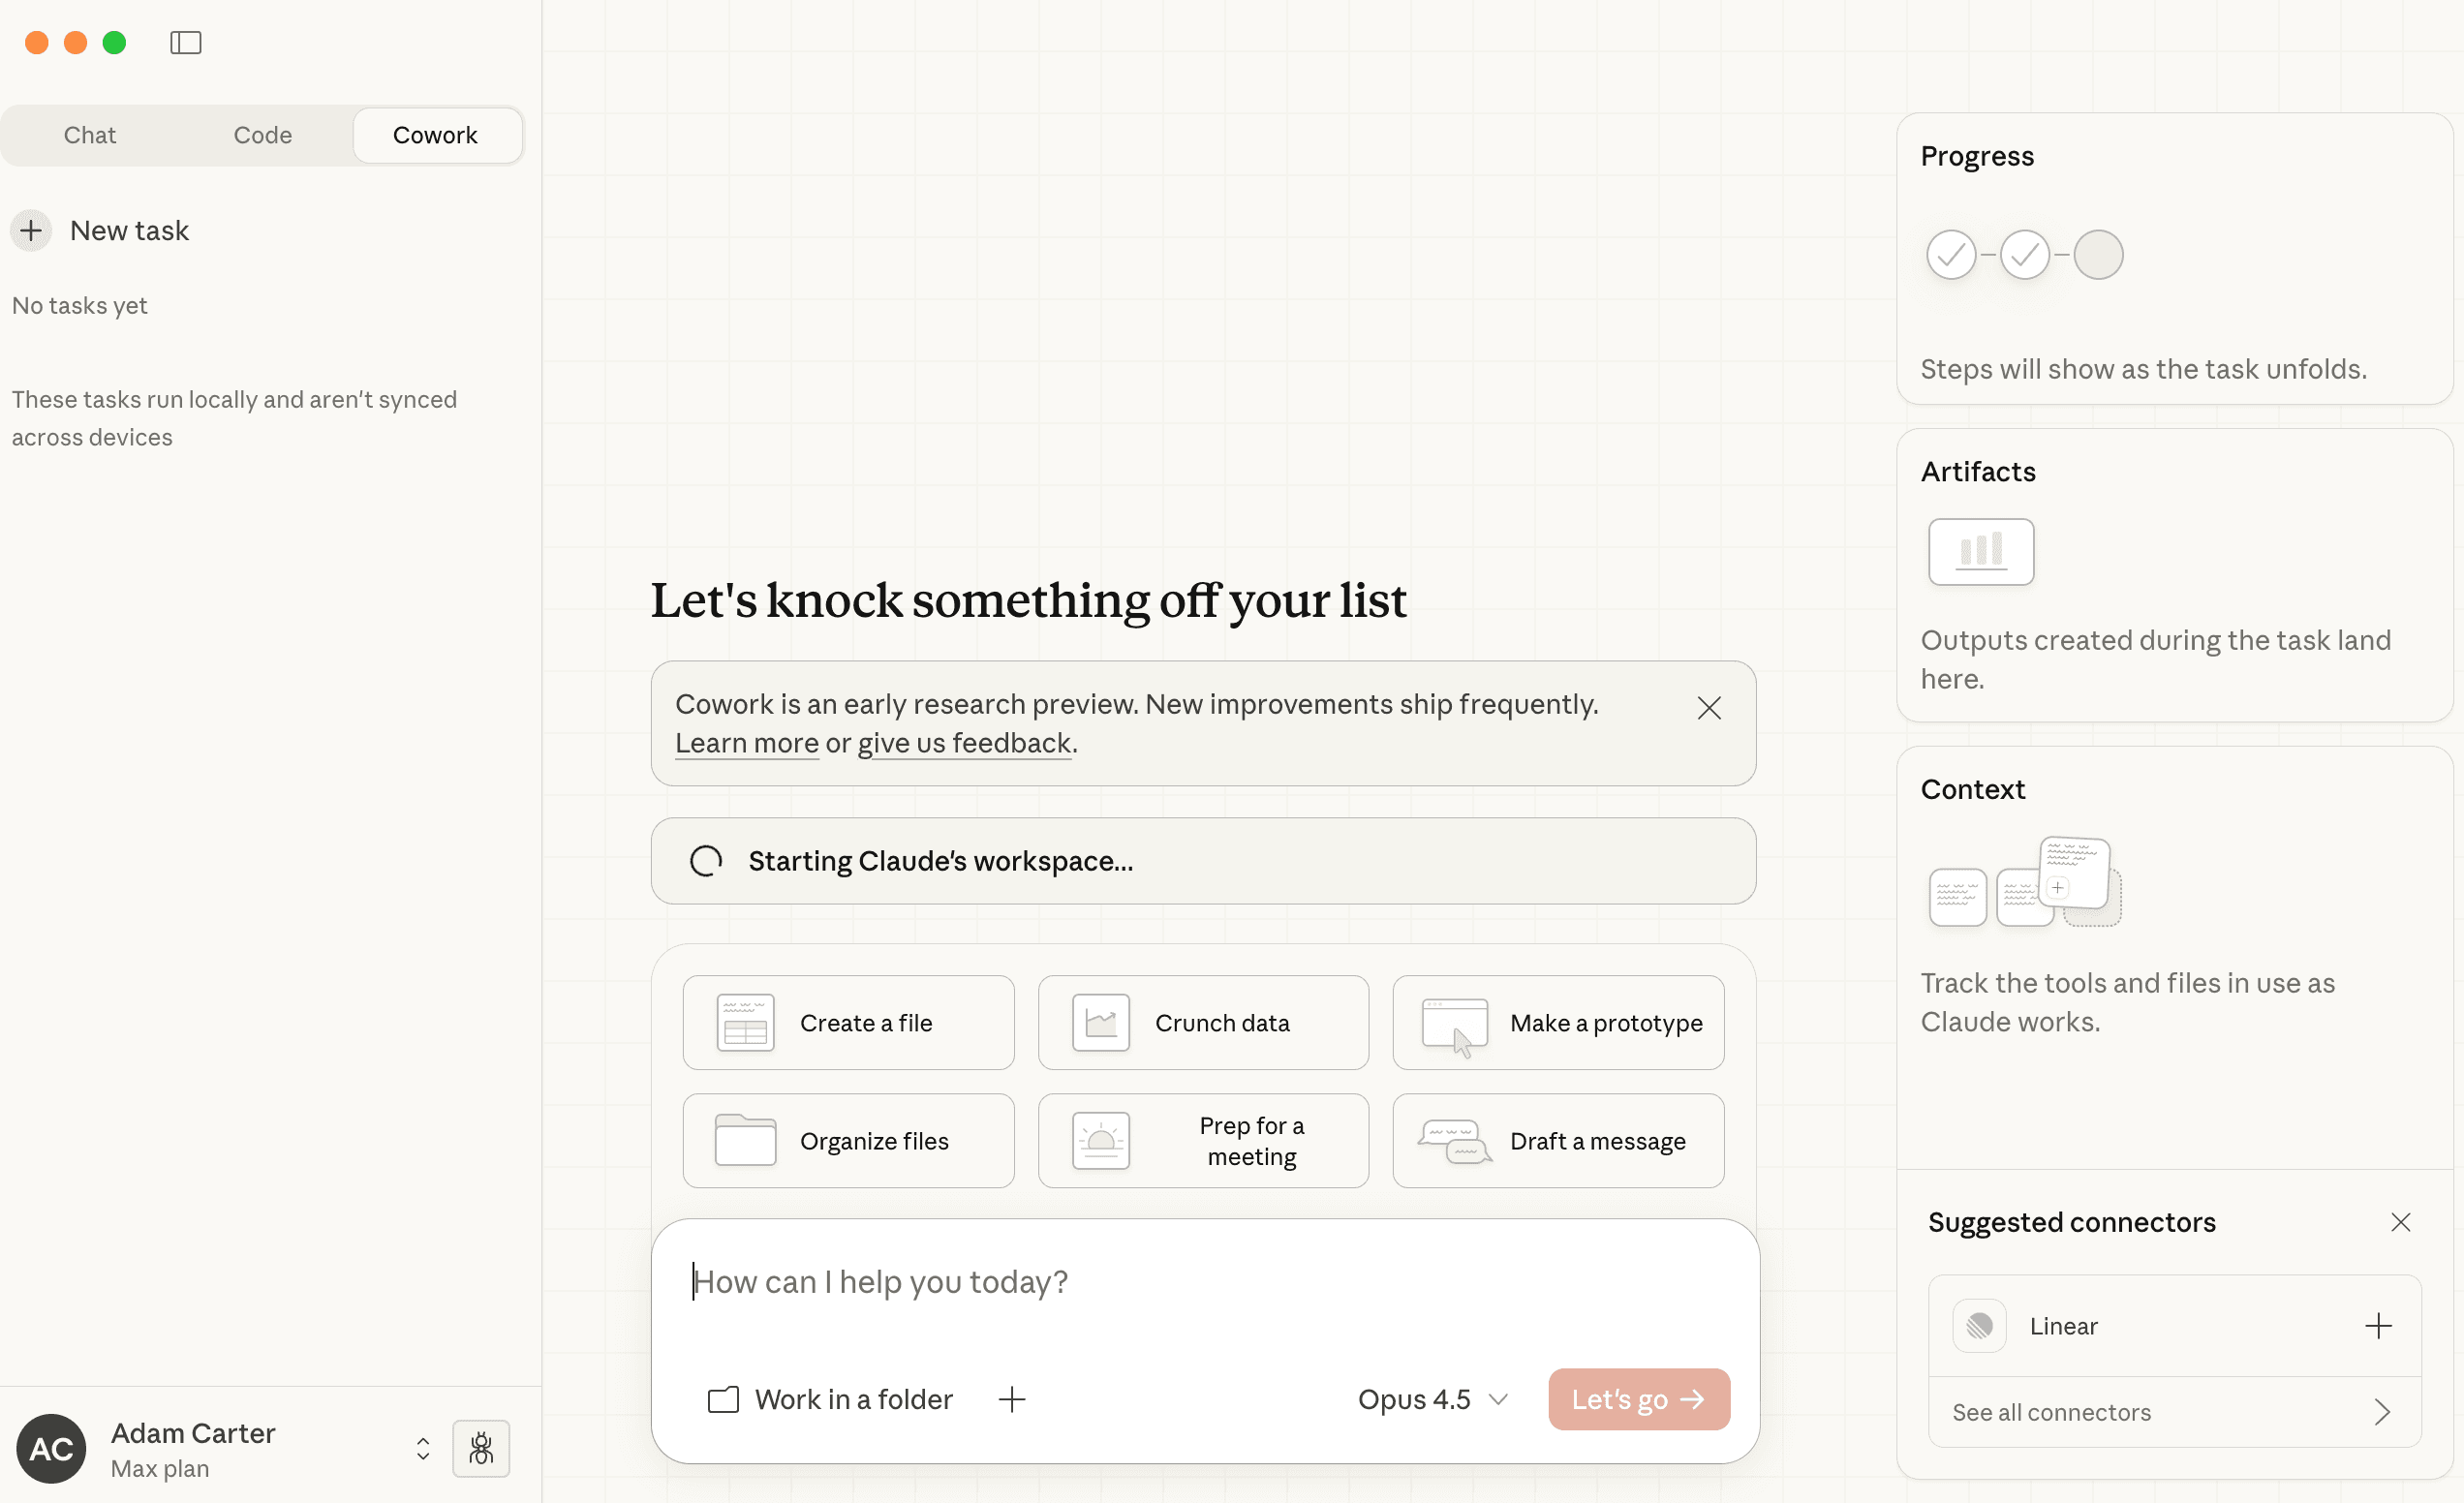Open the bug report icon near profile
2464x1503 pixels.
(x=480, y=1448)
